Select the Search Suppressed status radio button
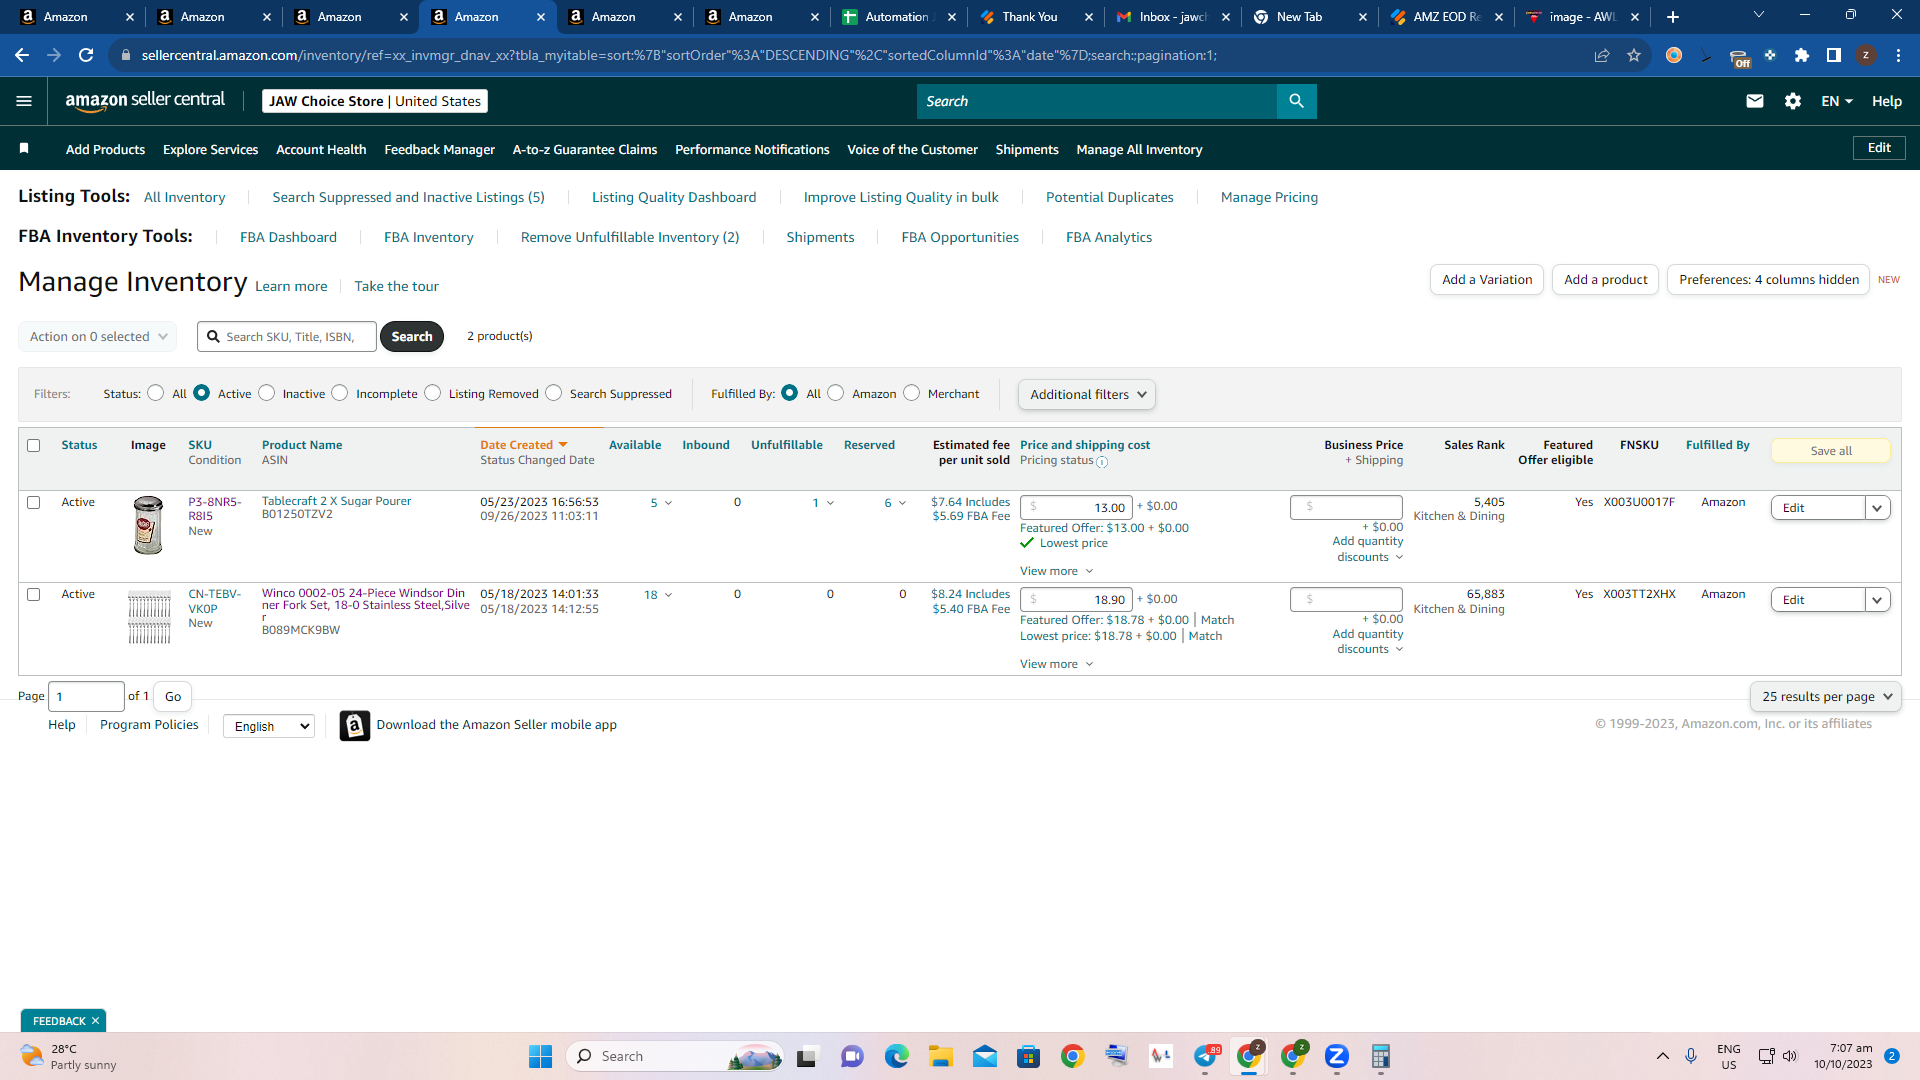 tap(554, 393)
